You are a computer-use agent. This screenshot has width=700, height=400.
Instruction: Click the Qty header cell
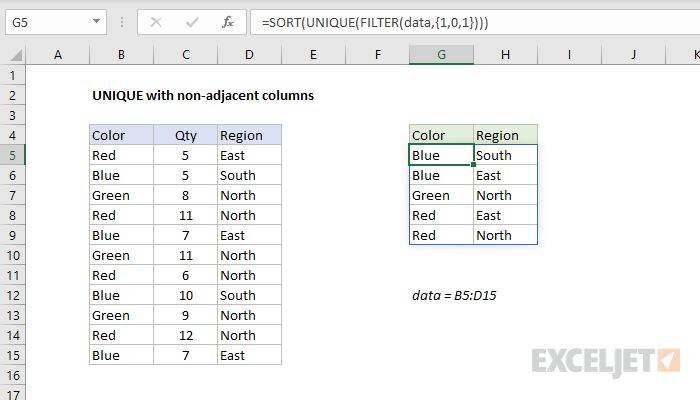point(185,135)
